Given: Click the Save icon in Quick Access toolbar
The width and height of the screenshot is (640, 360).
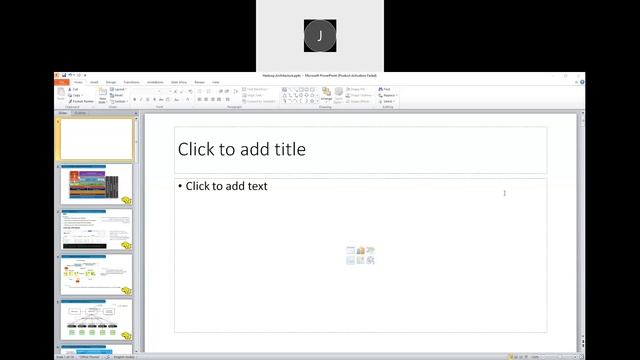Looking at the screenshot, I should (64, 75).
